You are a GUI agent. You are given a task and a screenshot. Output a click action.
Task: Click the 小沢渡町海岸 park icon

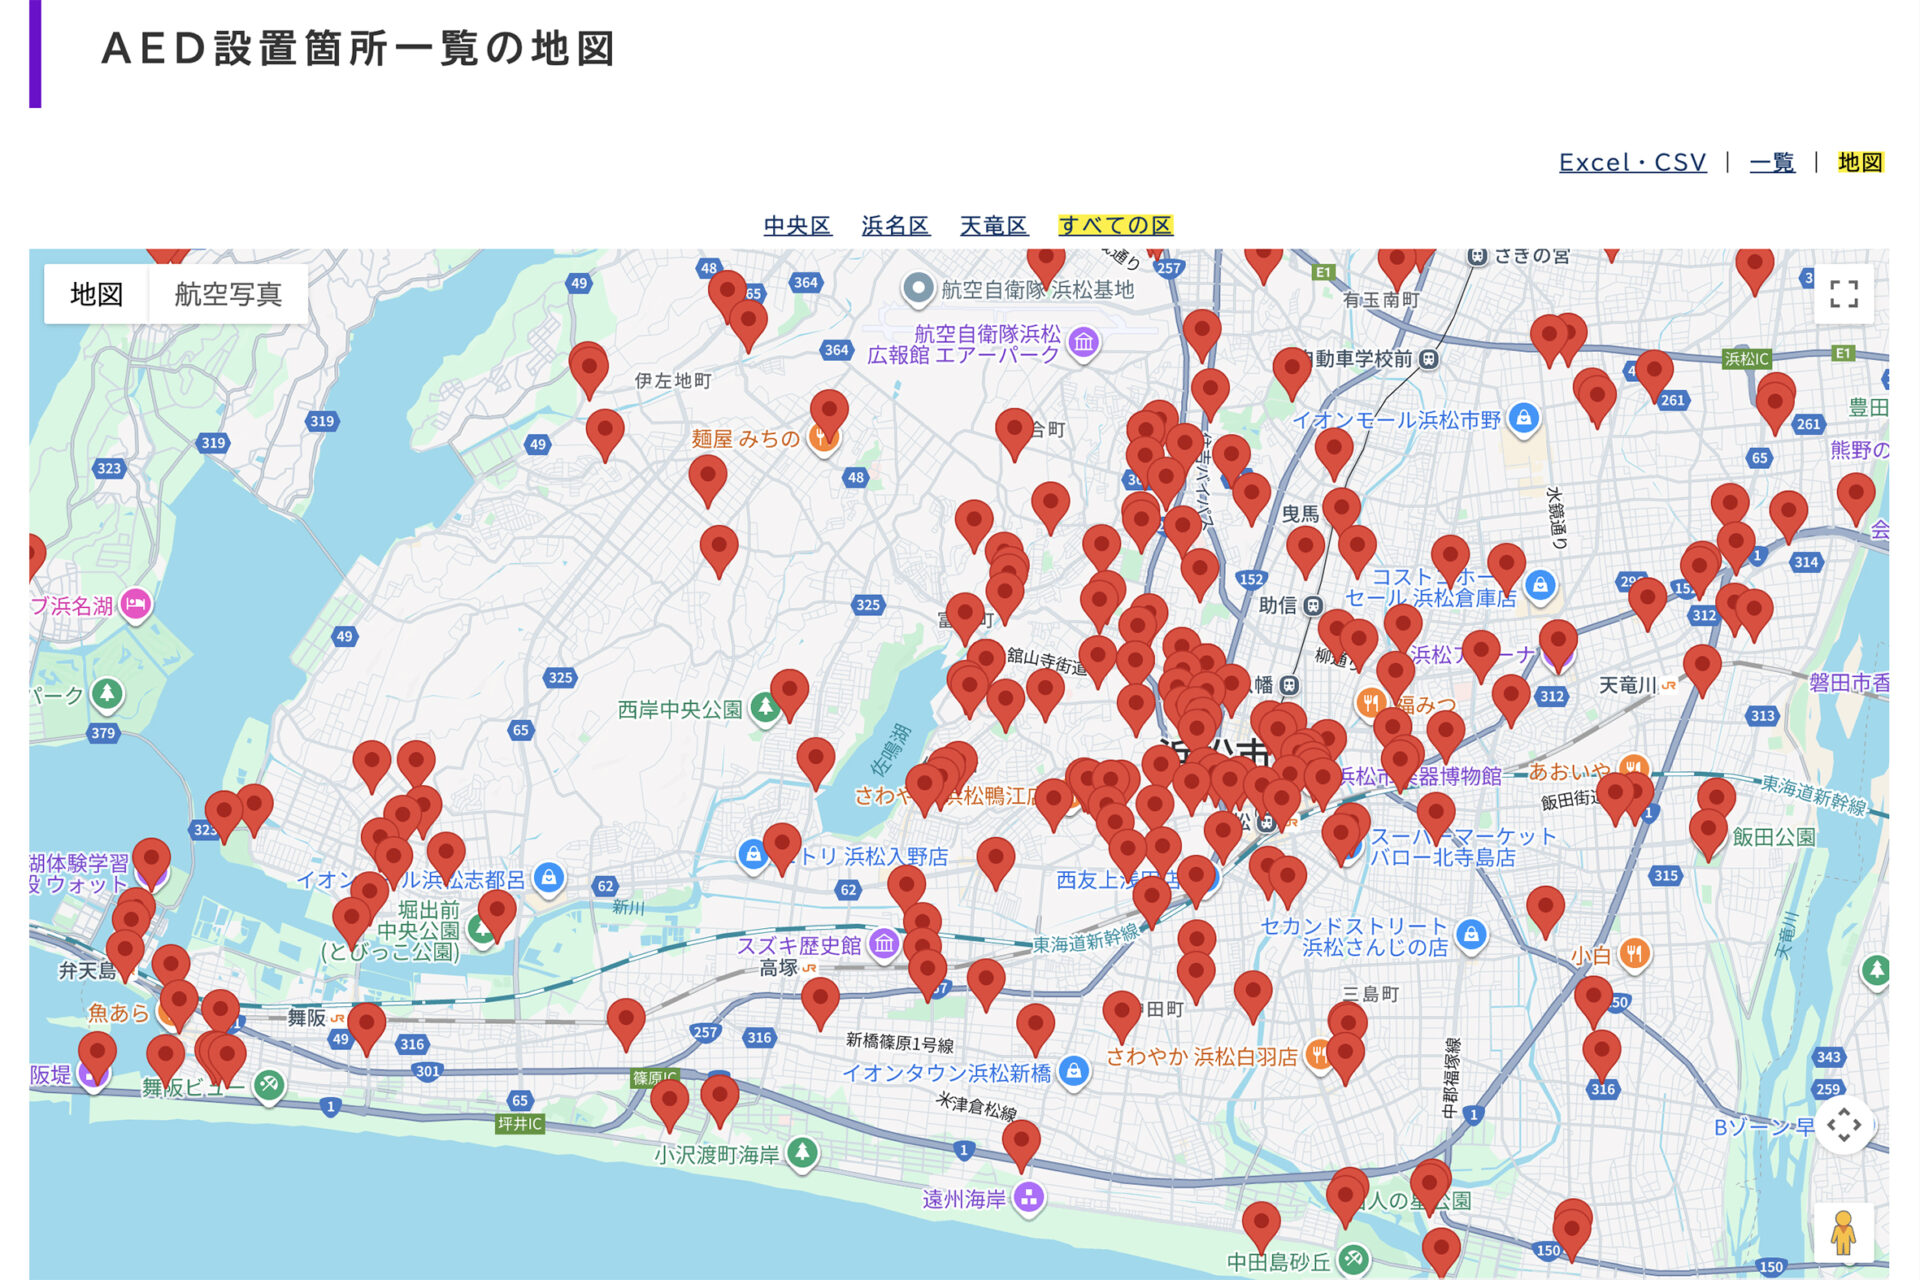coord(802,1153)
